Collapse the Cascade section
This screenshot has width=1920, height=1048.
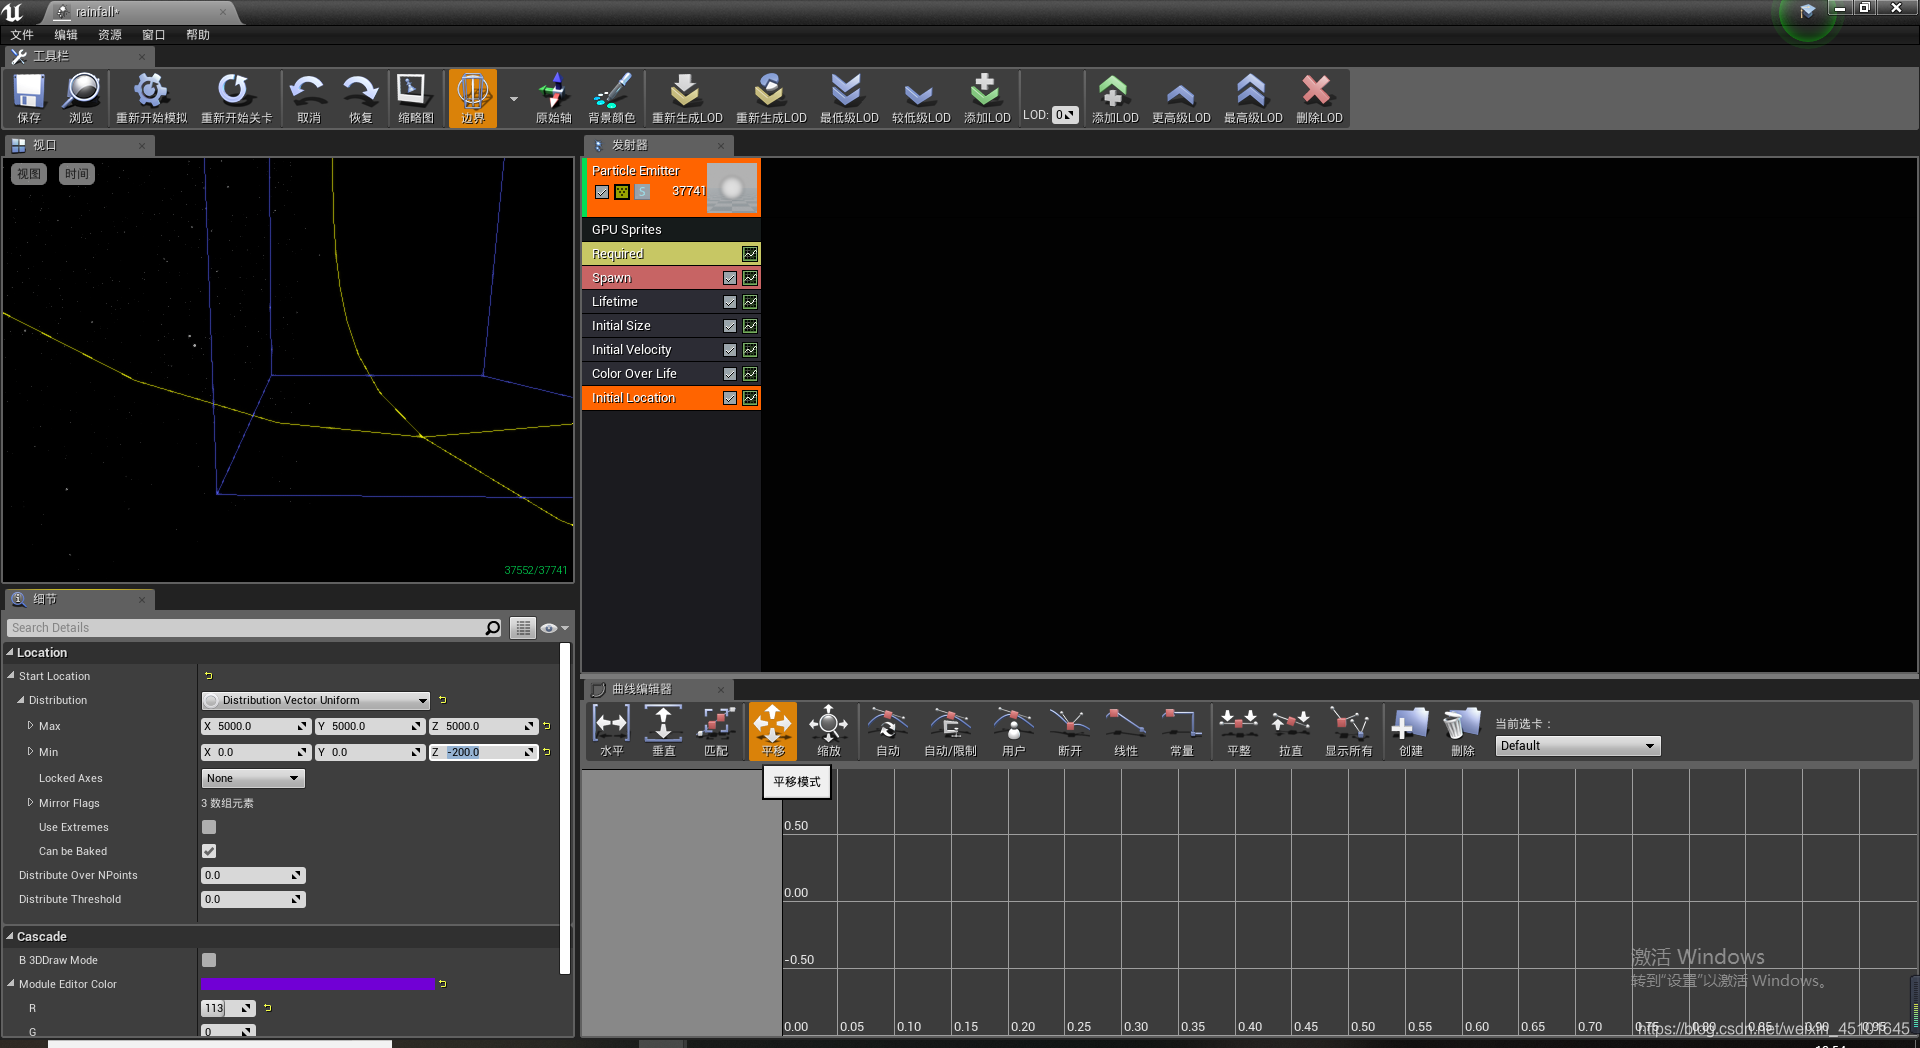(x=10, y=936)
